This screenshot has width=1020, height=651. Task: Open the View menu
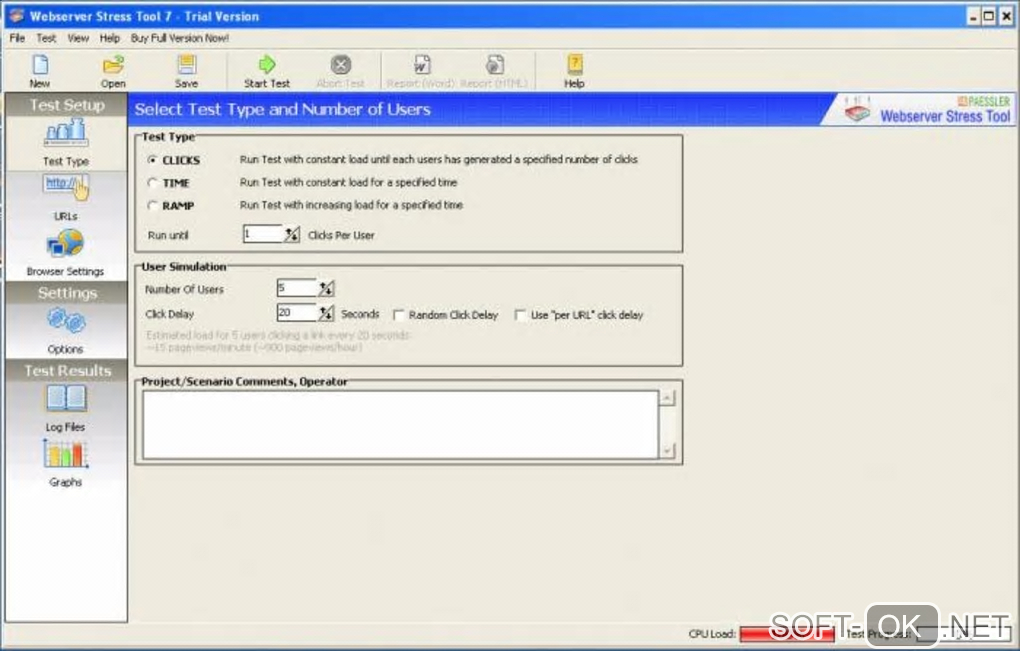tap(78, 38)
